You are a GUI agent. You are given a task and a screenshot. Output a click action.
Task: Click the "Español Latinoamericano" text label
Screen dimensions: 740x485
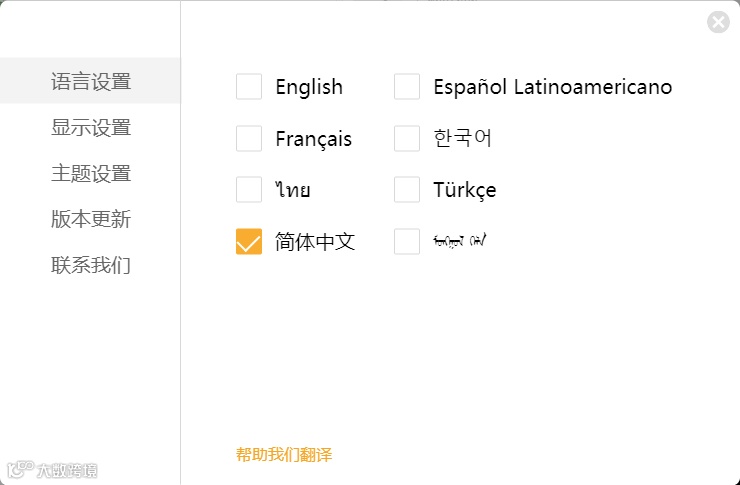click(x=552, y=87)
